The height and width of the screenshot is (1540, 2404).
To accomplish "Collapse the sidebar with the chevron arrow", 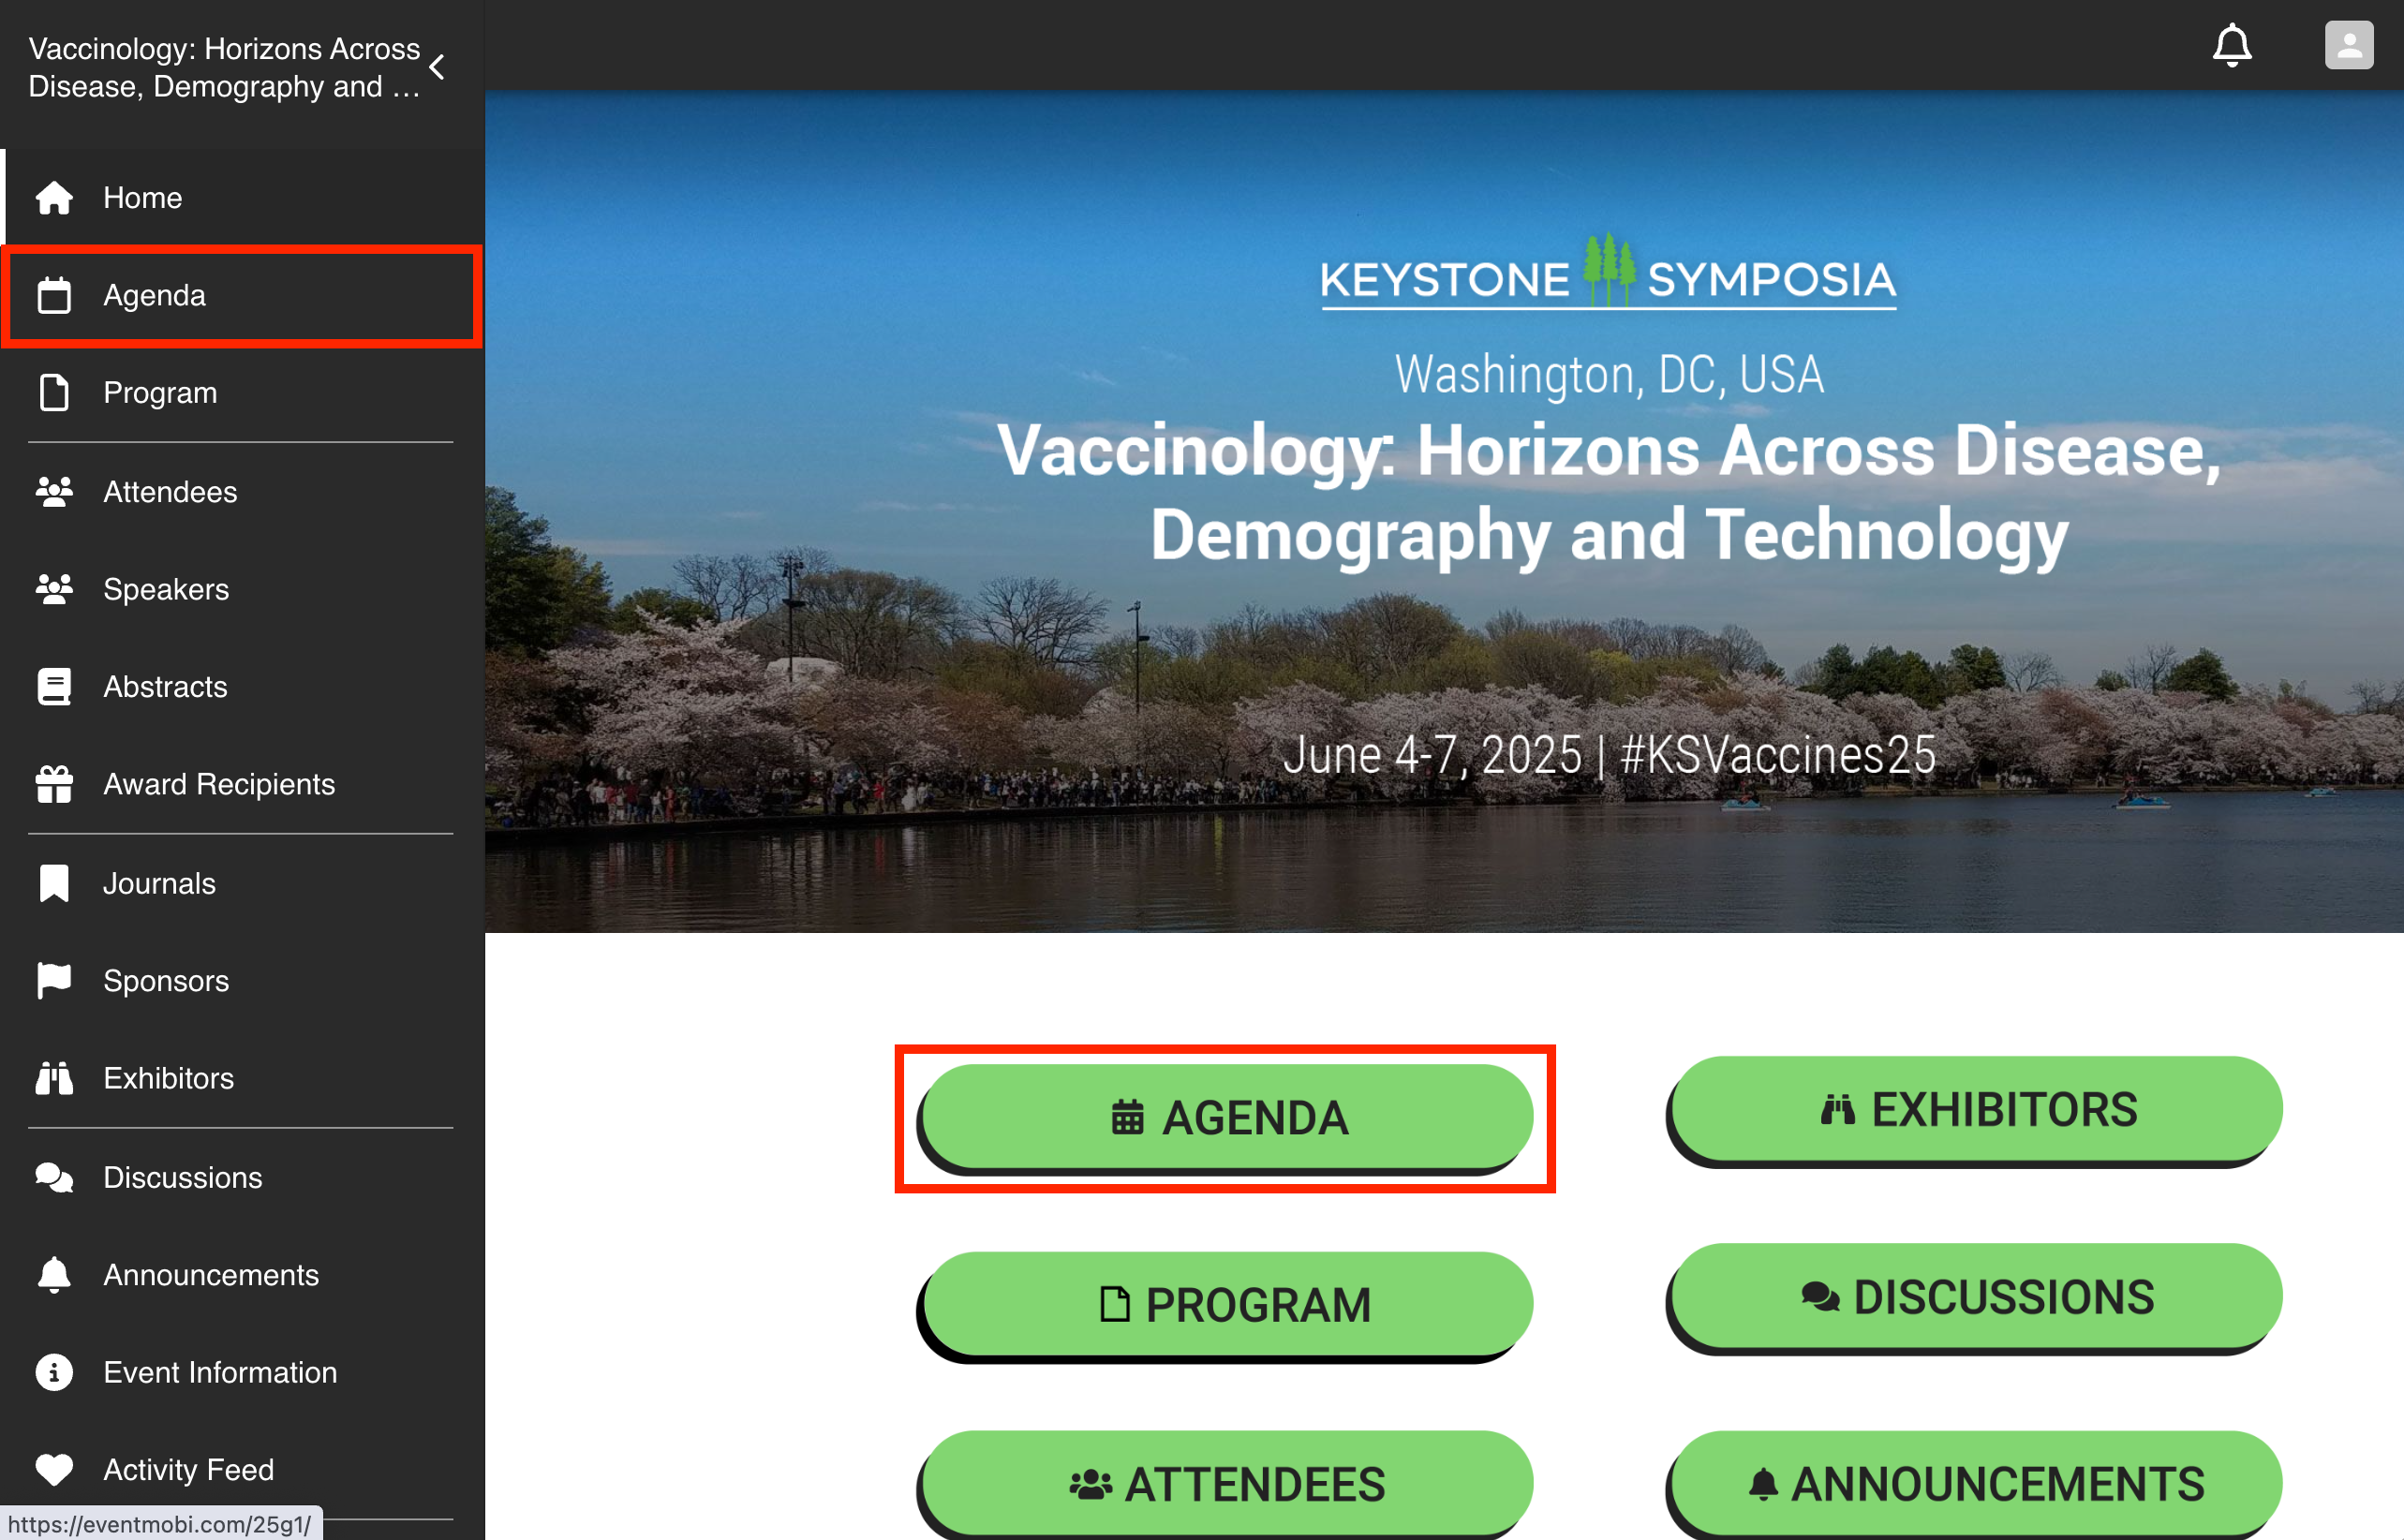I will pyautogui.click(x=437, y=67).
